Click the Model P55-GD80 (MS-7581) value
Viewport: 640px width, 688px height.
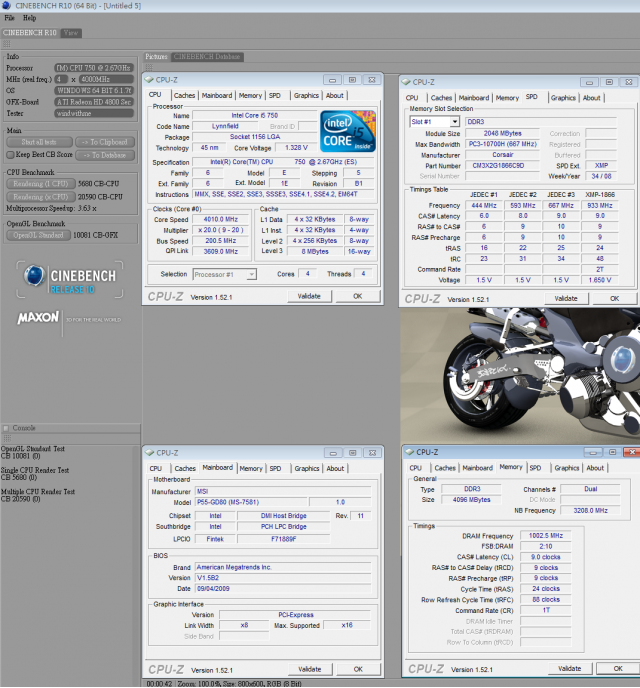click(x=250, y=502)
